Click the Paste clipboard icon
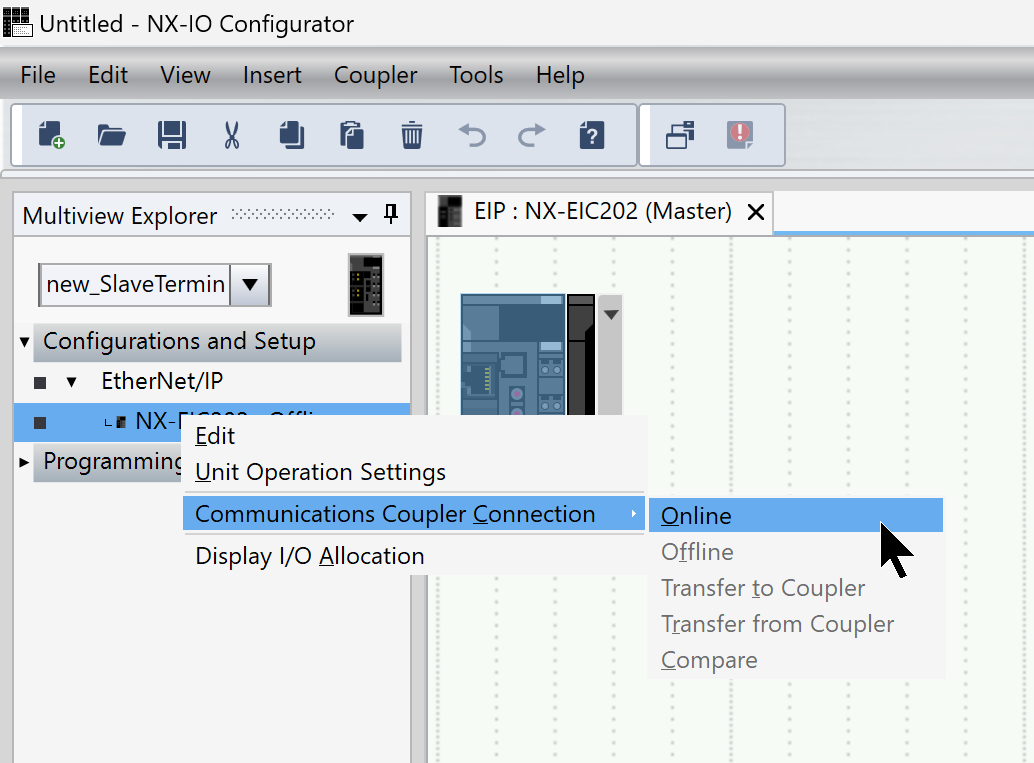Viewport: 1034px width, 763px height. 351,135
